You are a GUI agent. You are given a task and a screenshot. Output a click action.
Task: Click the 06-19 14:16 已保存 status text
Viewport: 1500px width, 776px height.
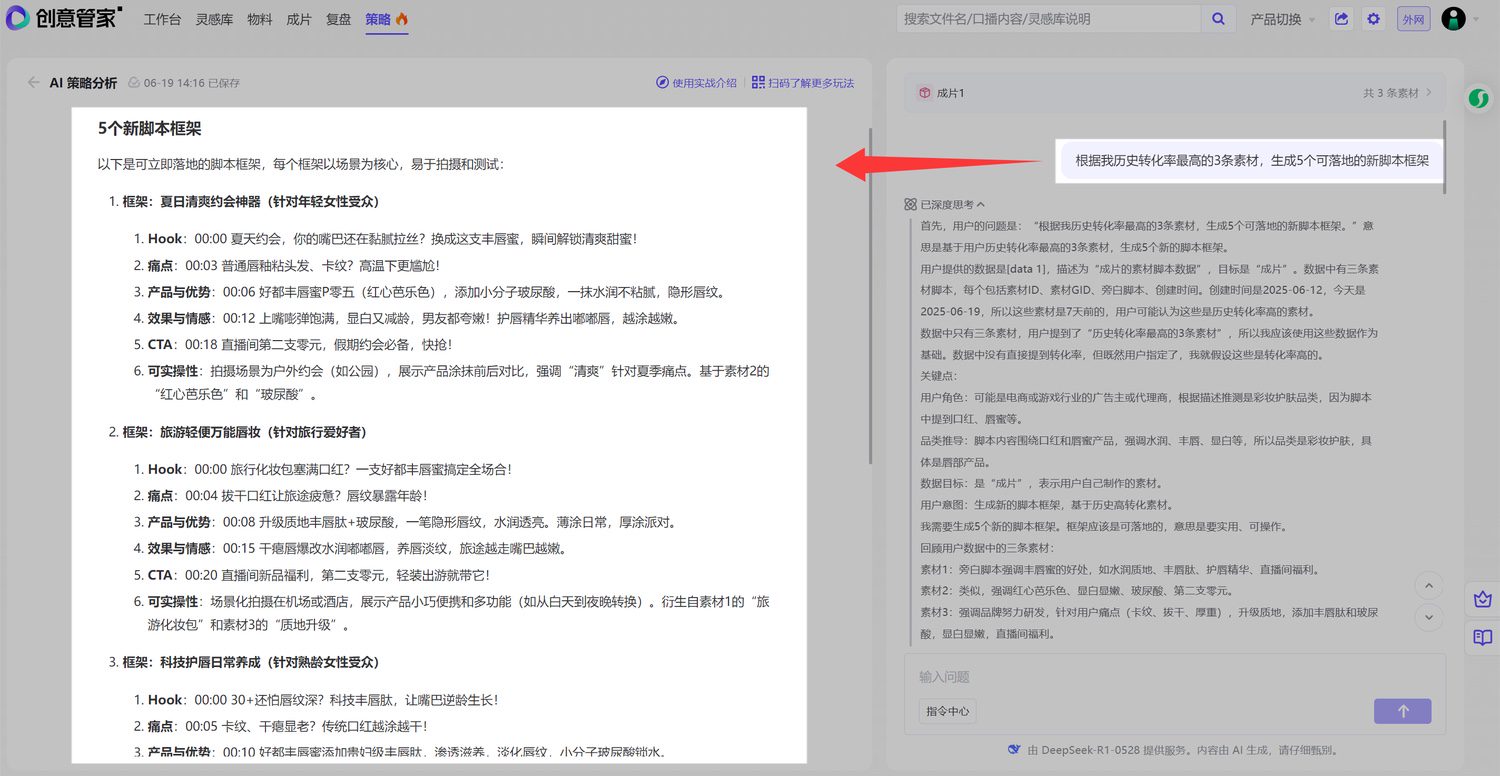(191, 83)
